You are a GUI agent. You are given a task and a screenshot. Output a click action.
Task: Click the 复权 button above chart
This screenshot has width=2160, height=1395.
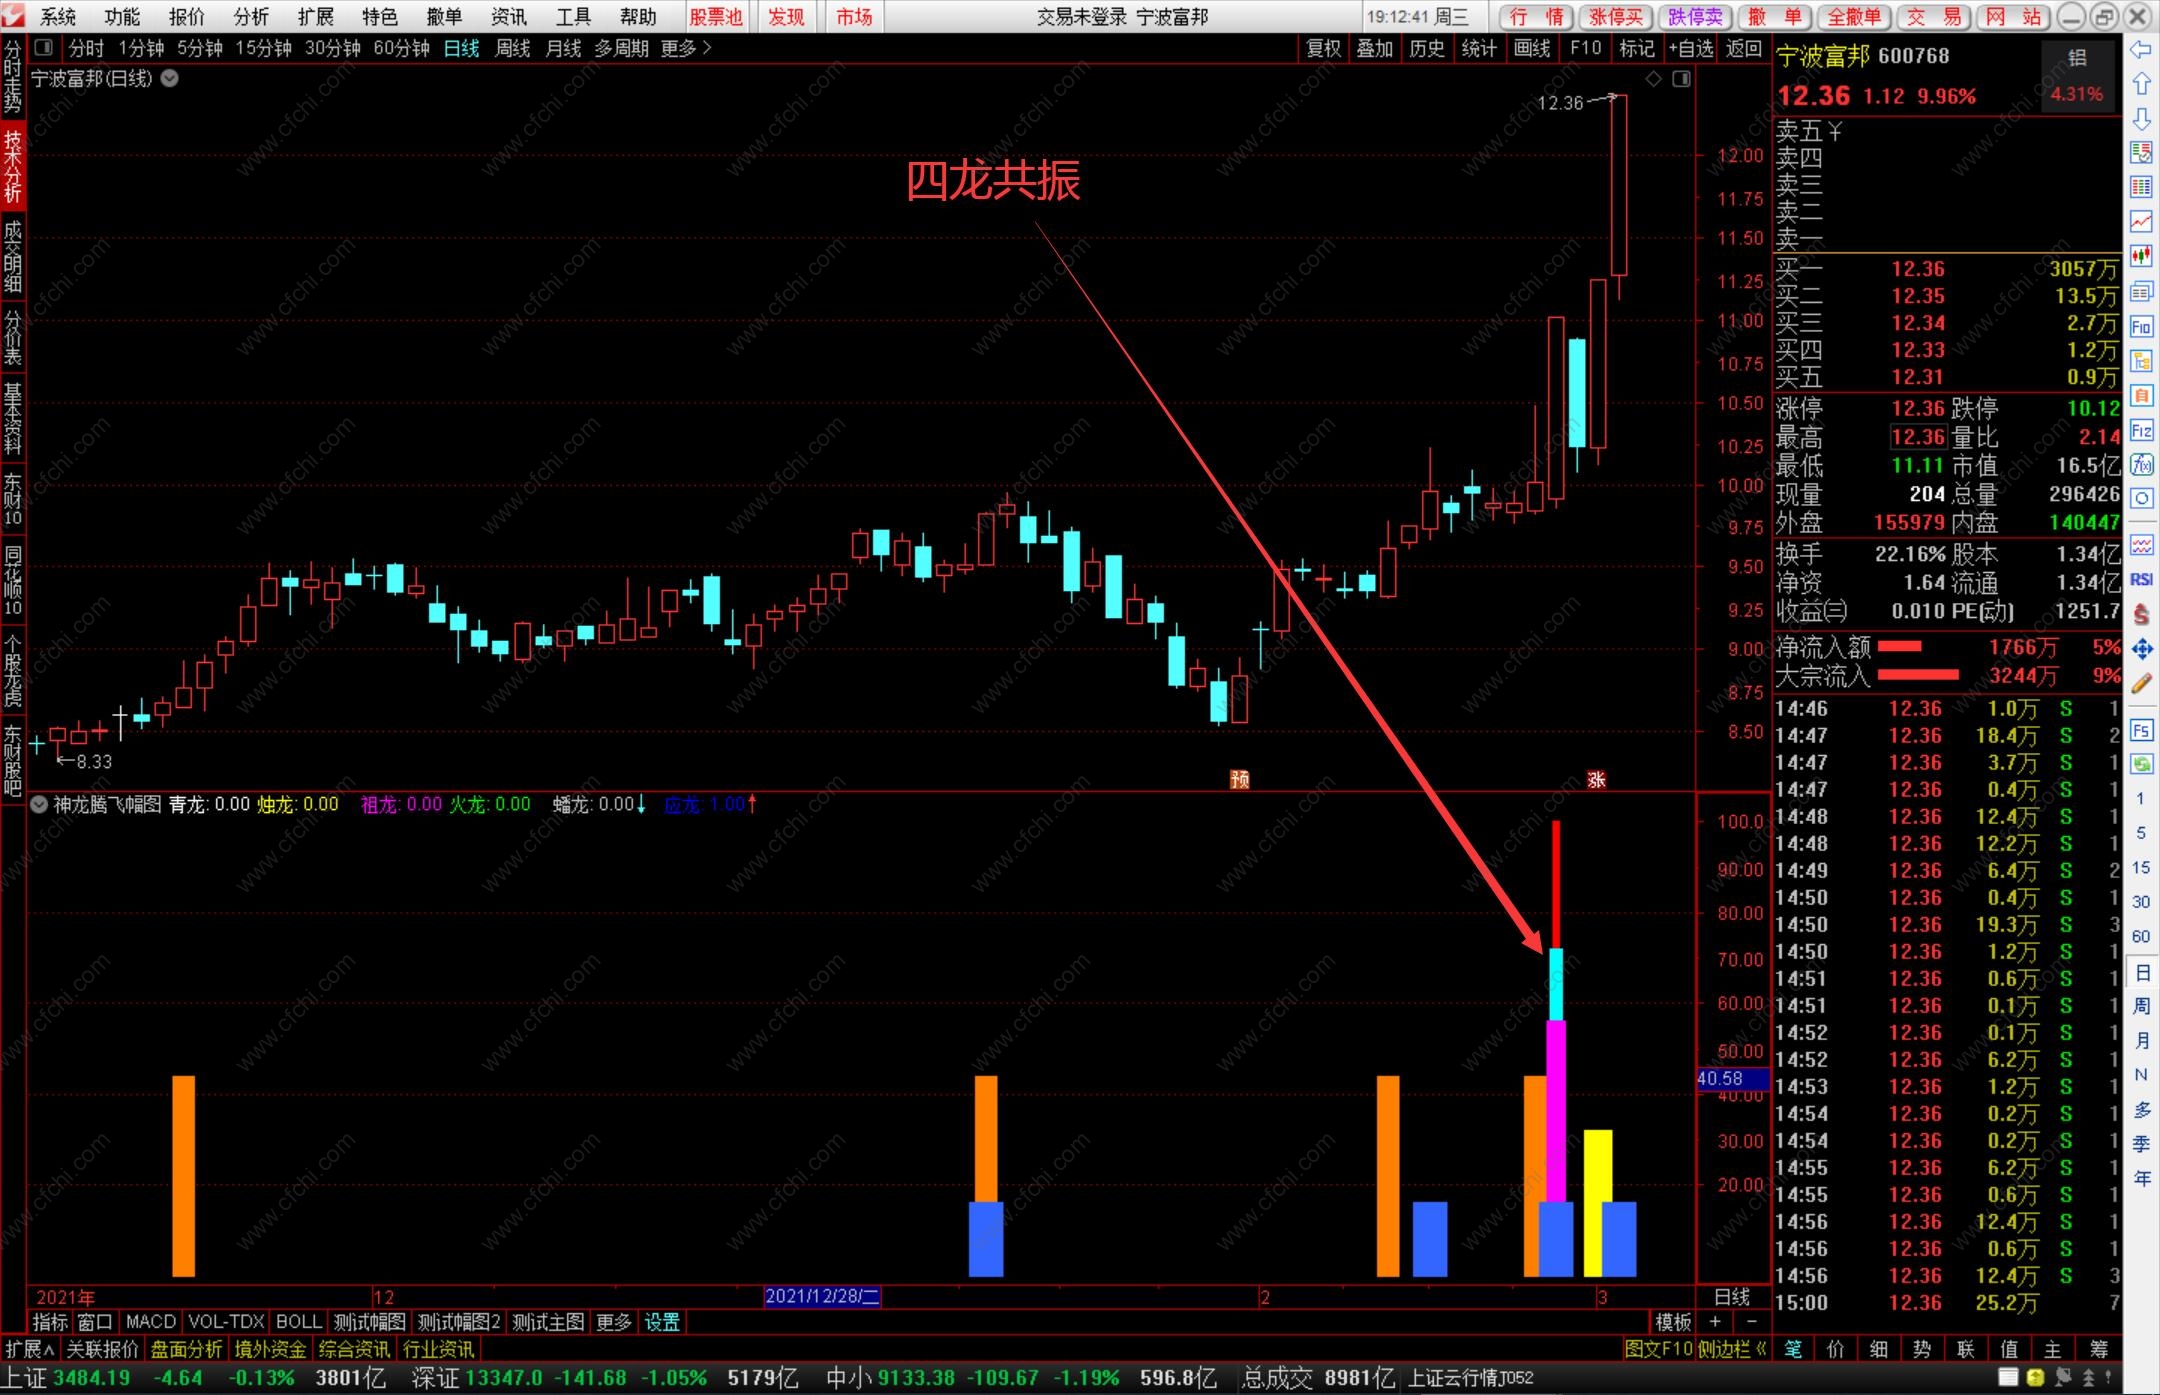tap(1323, 48)
